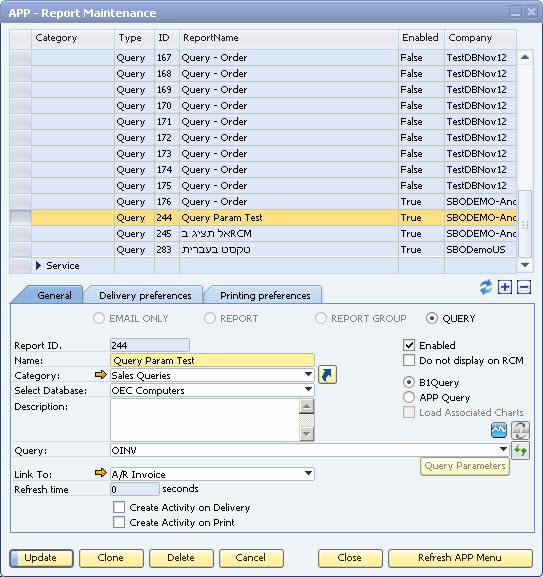Select the APP Query radio button
543x577 pixels.
point(409,397)
